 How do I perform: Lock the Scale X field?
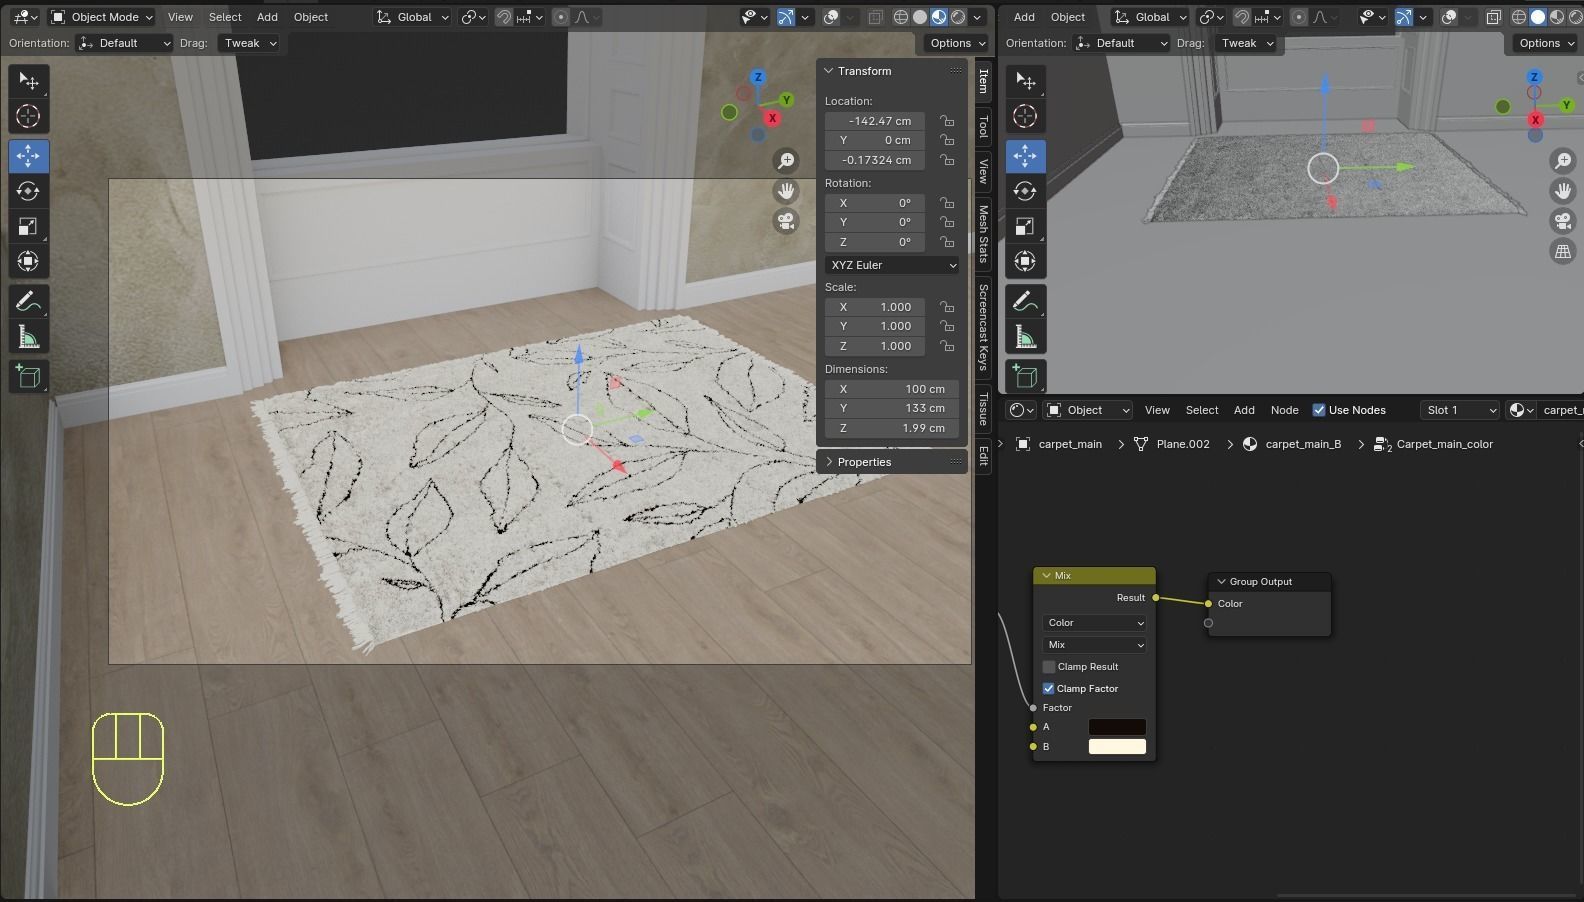coord(946,307)
